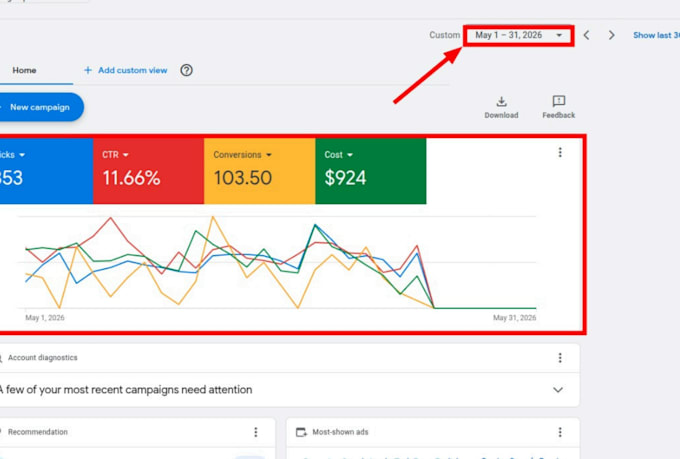Image resolution: width=680 pixels, height=459 pixels.
Task: Select the green Cost tile value $924
Action: pyautogui.click(x=345, y=178)
